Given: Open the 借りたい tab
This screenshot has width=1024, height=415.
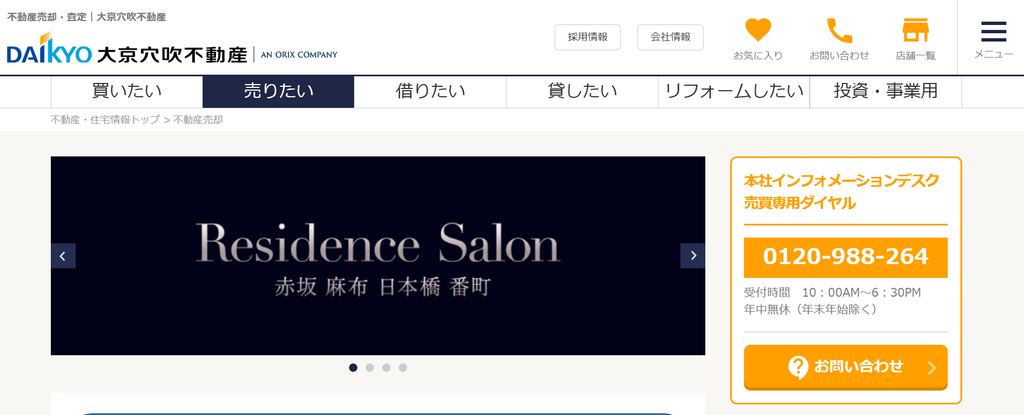Looking at the screenshot, I should coord(430,91).
